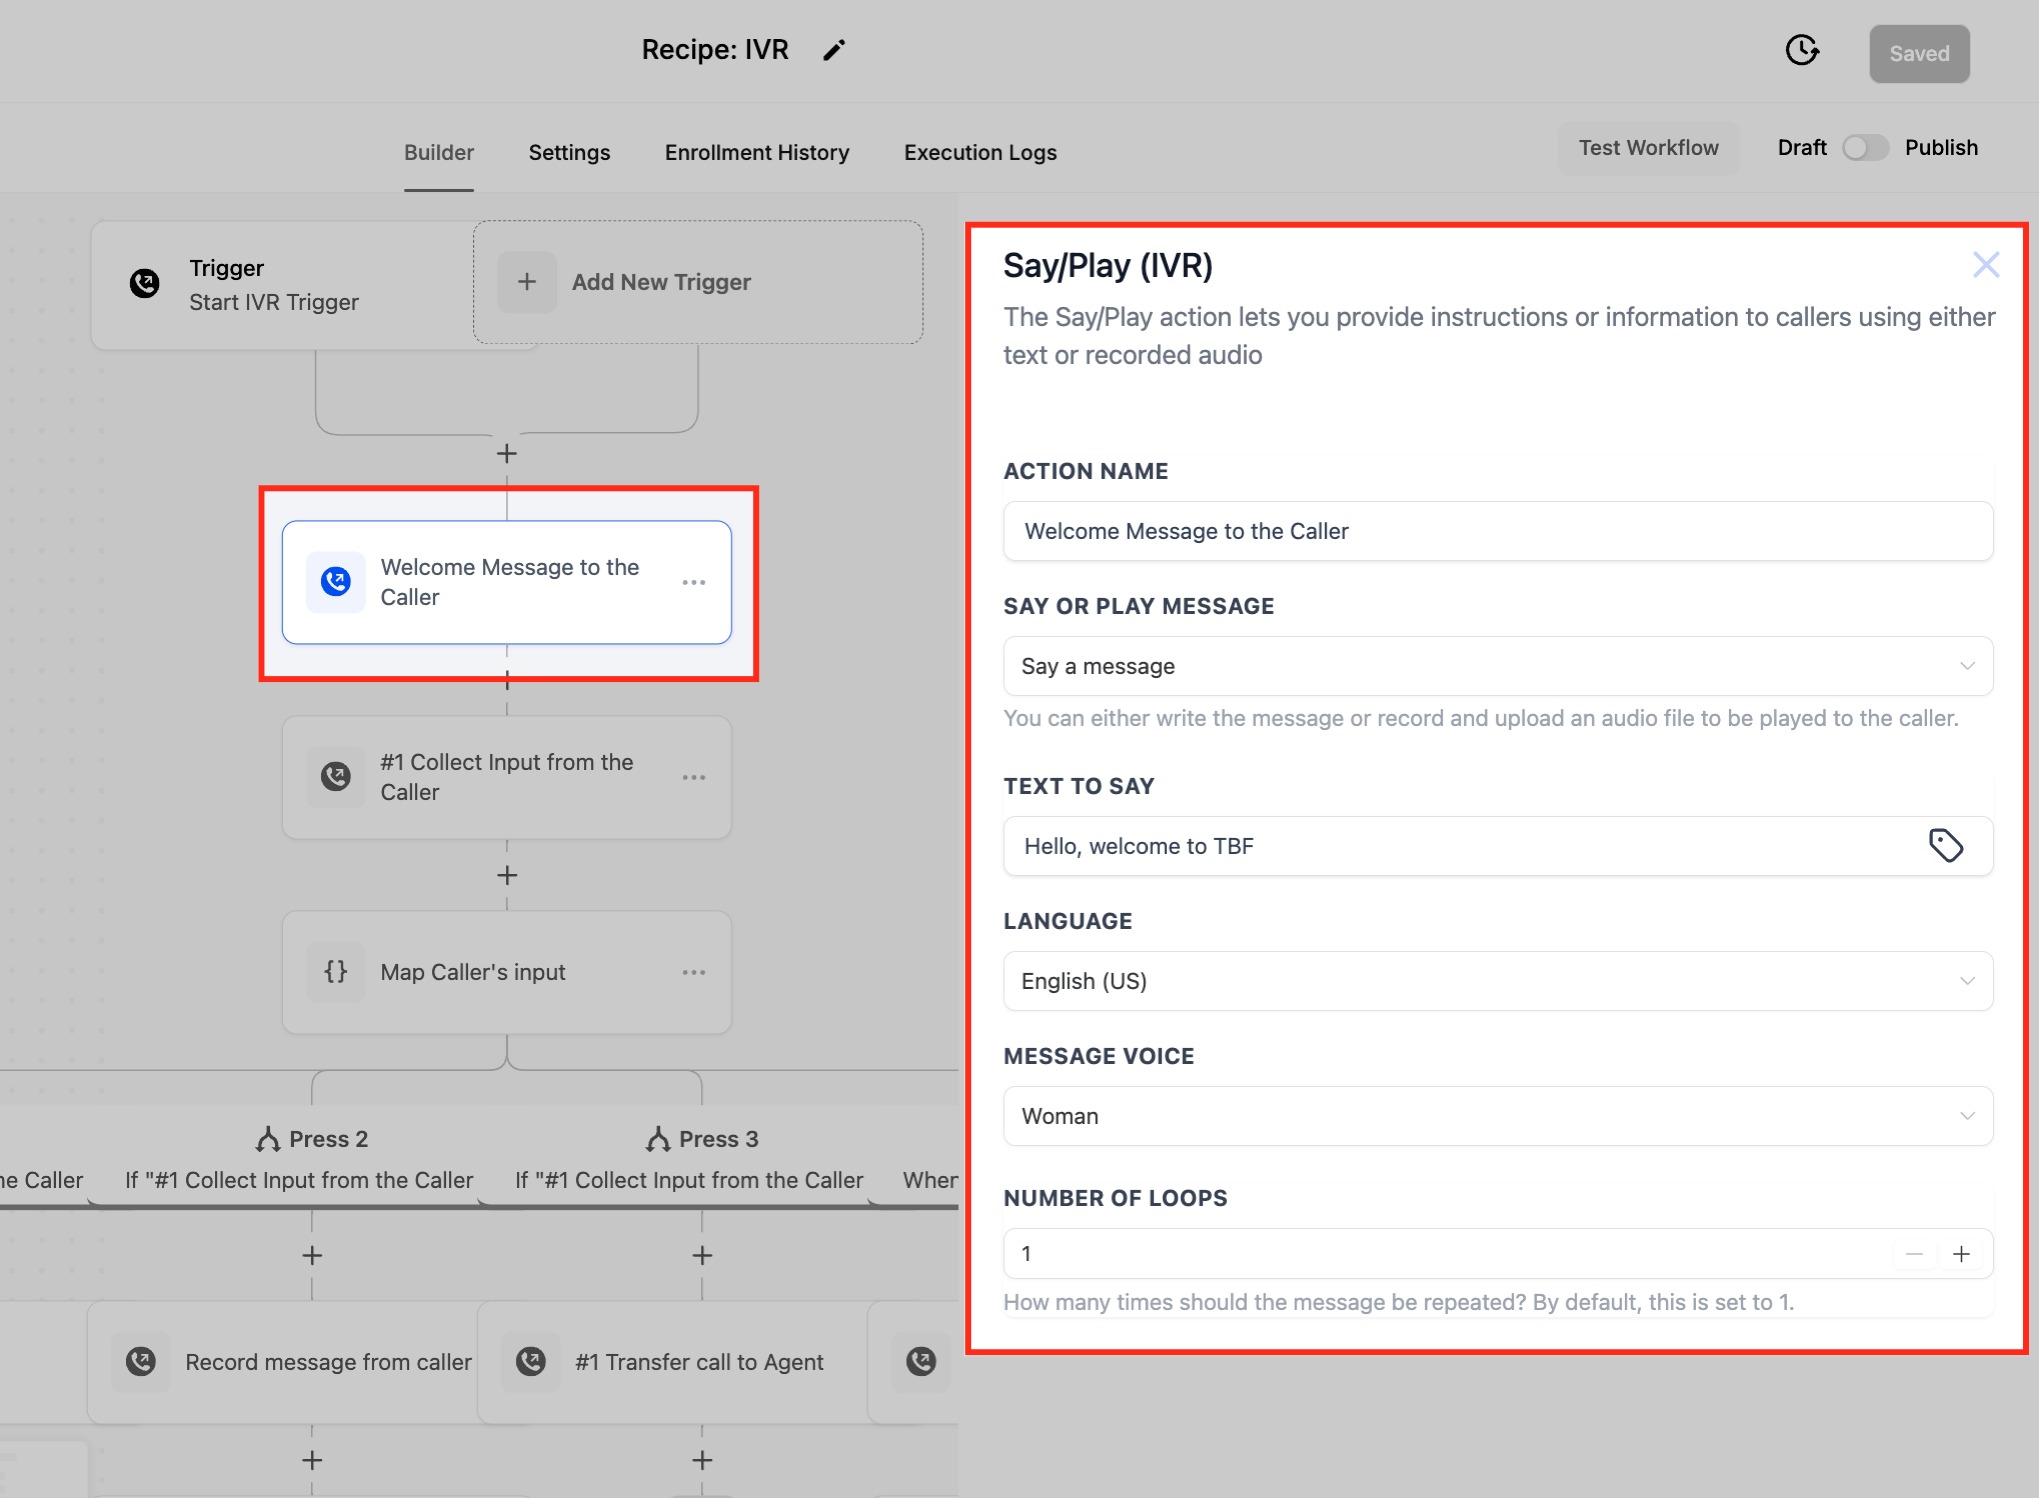Open the Language dropdown

1497,981
